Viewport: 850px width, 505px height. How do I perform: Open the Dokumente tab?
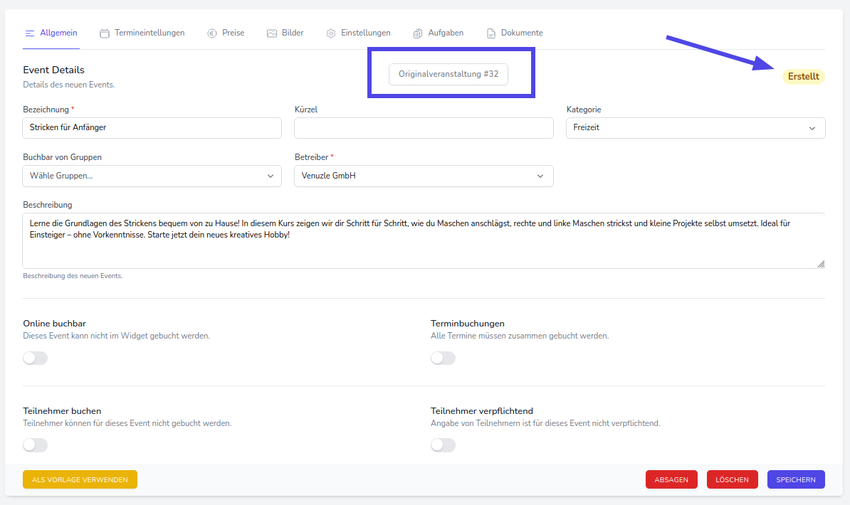[x=521, y=33]
